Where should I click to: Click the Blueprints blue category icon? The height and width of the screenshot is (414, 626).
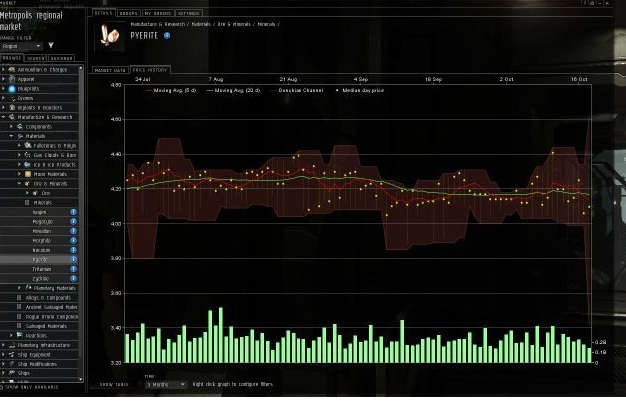(x=12, y=89)
